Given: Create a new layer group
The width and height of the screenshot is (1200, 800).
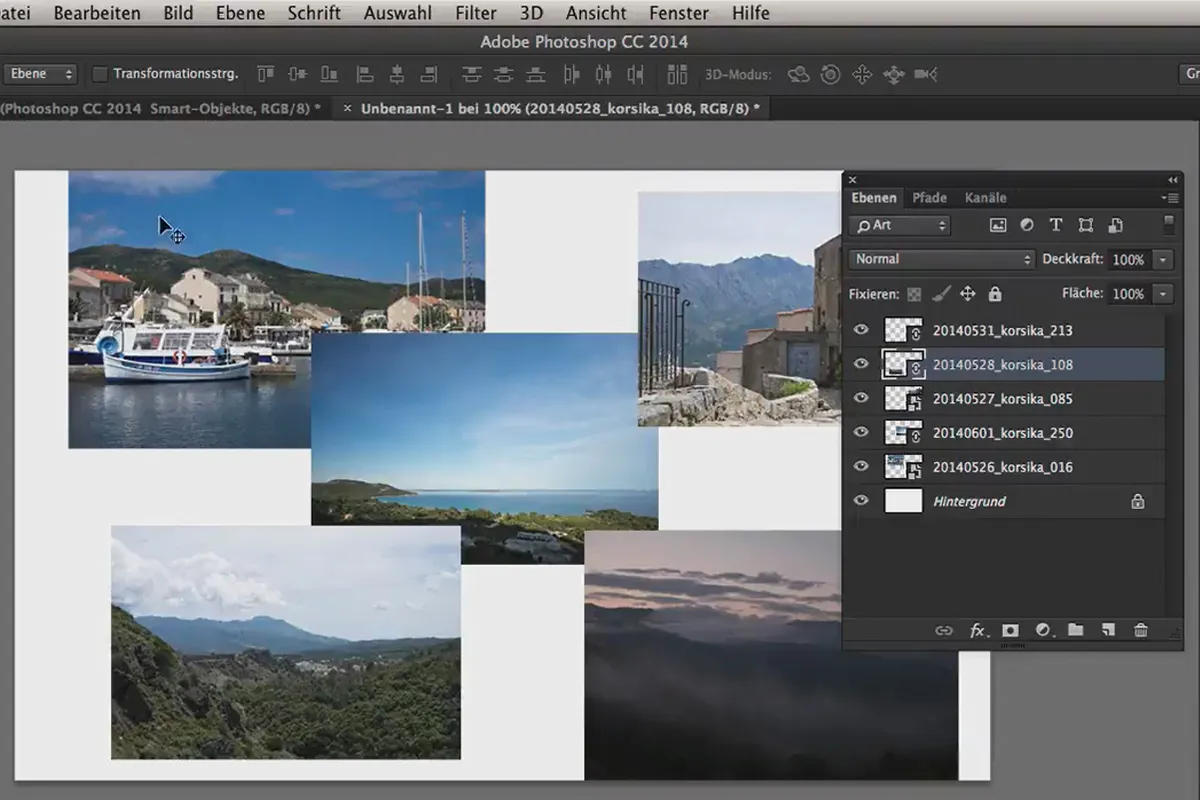Looking at the screenshot, I should 1075,630.
